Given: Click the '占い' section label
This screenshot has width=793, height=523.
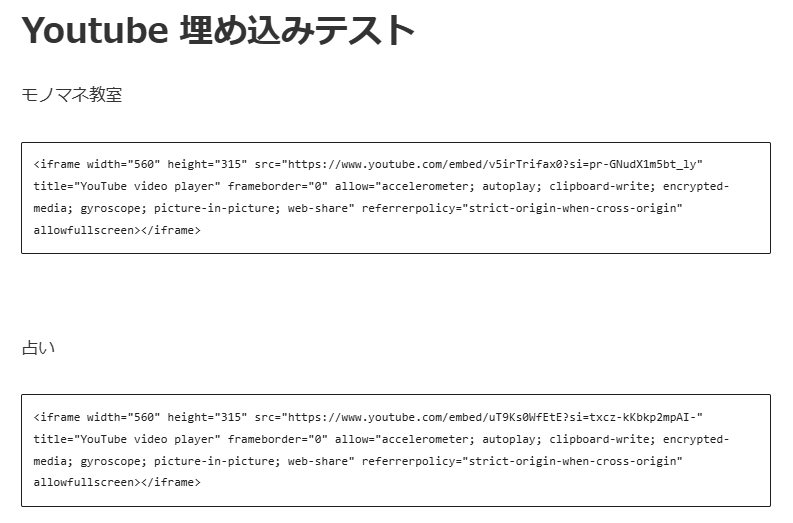Looking at the screenshot, I should pos(39,347).
